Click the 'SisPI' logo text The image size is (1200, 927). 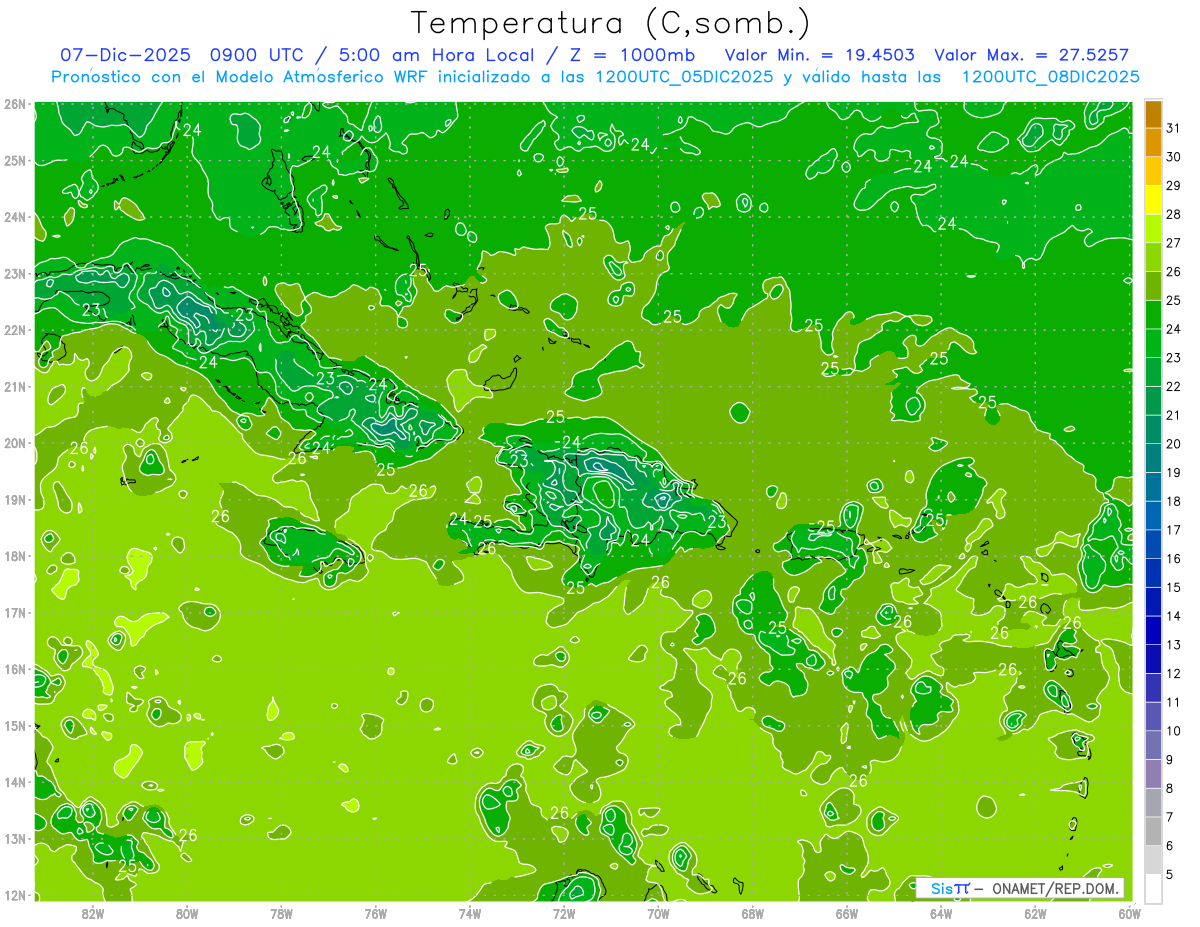click(x=950, y=888)
